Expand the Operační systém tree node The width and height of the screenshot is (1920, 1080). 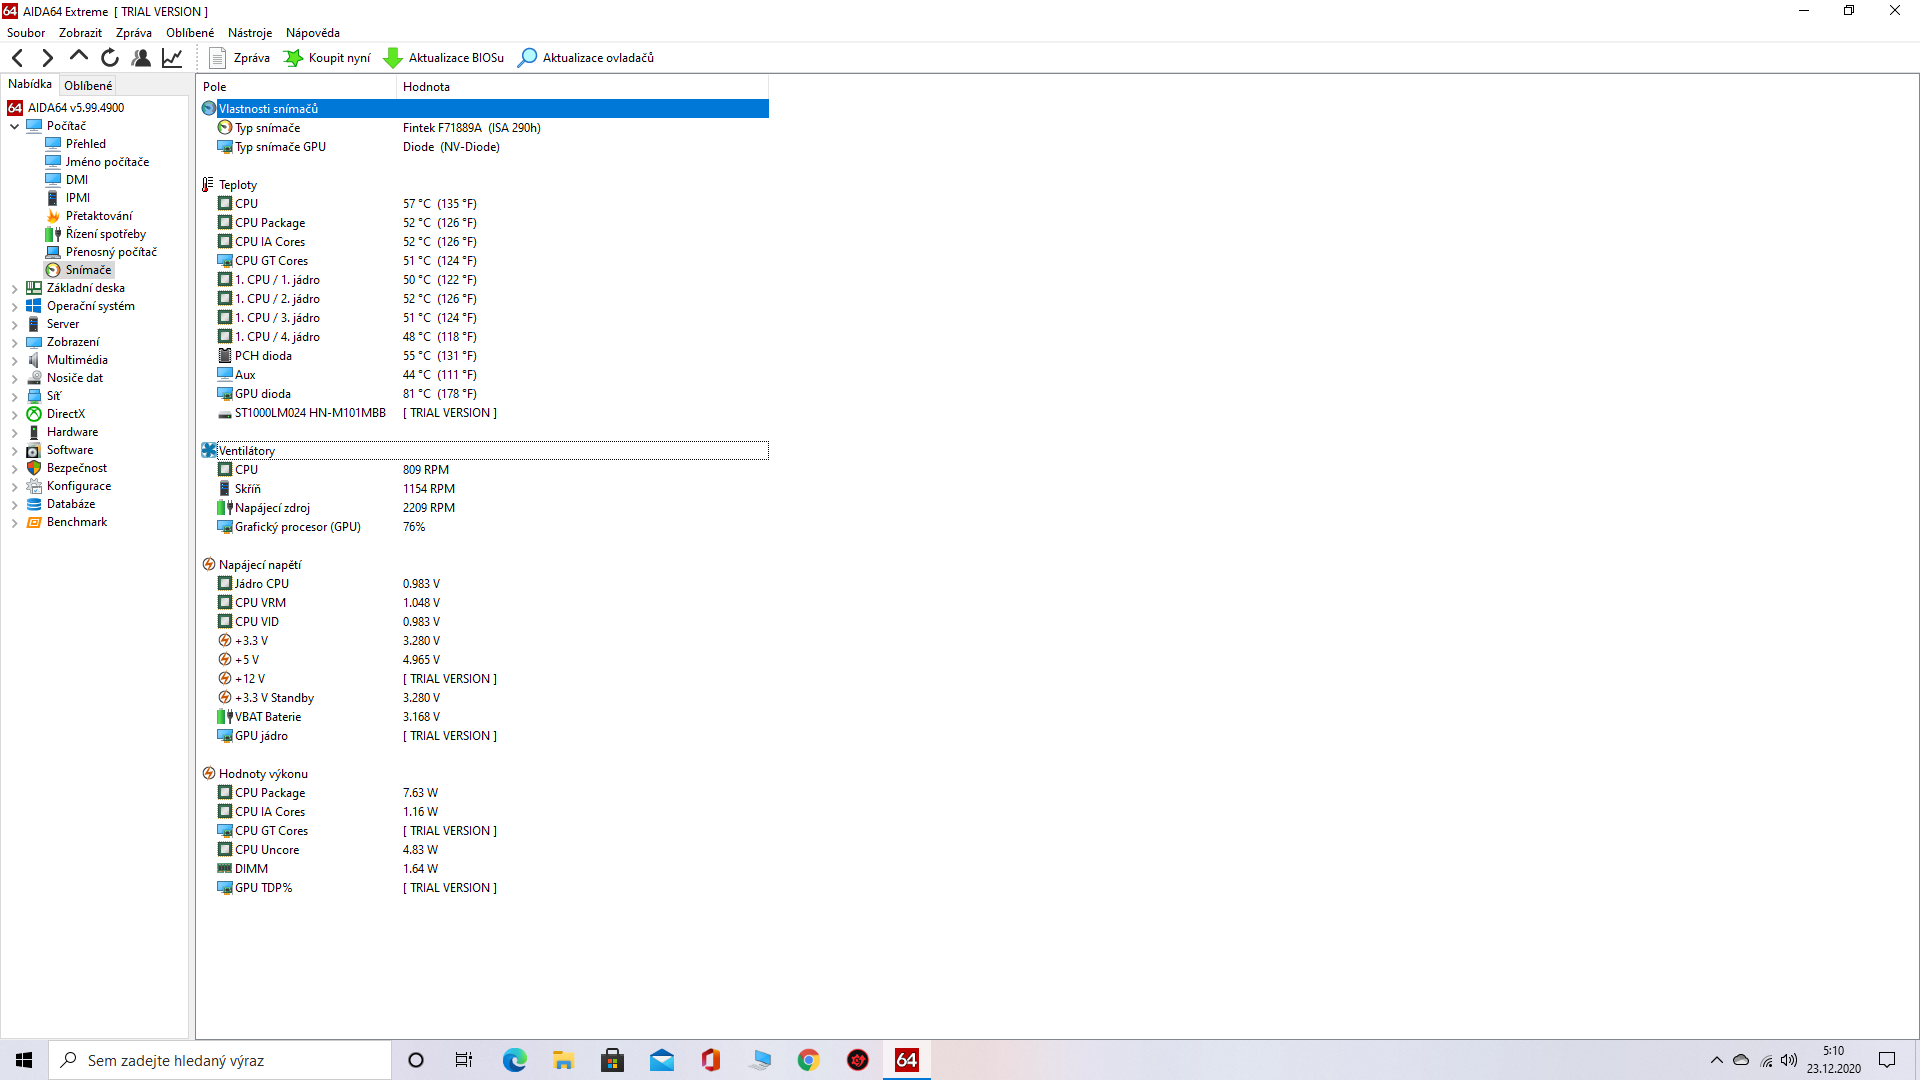tap(14, 307)
